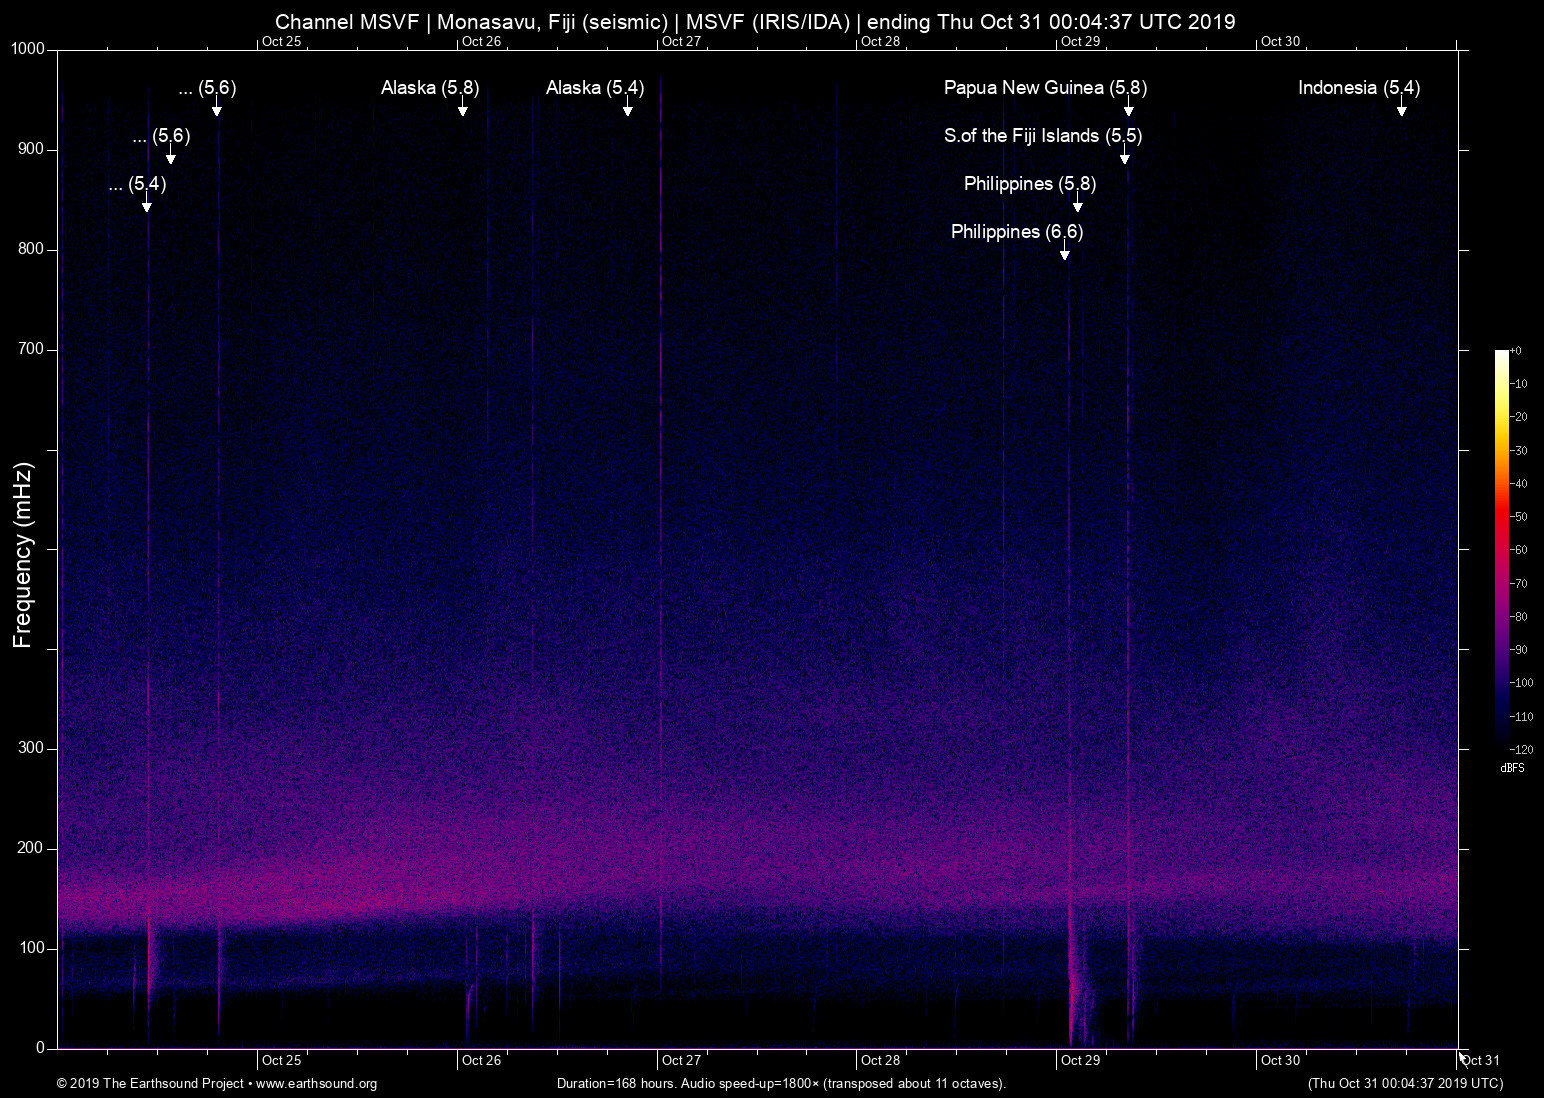Click the 300 frequency axis label
This screenshot has width=1544, height=1098.
[32, 748]
